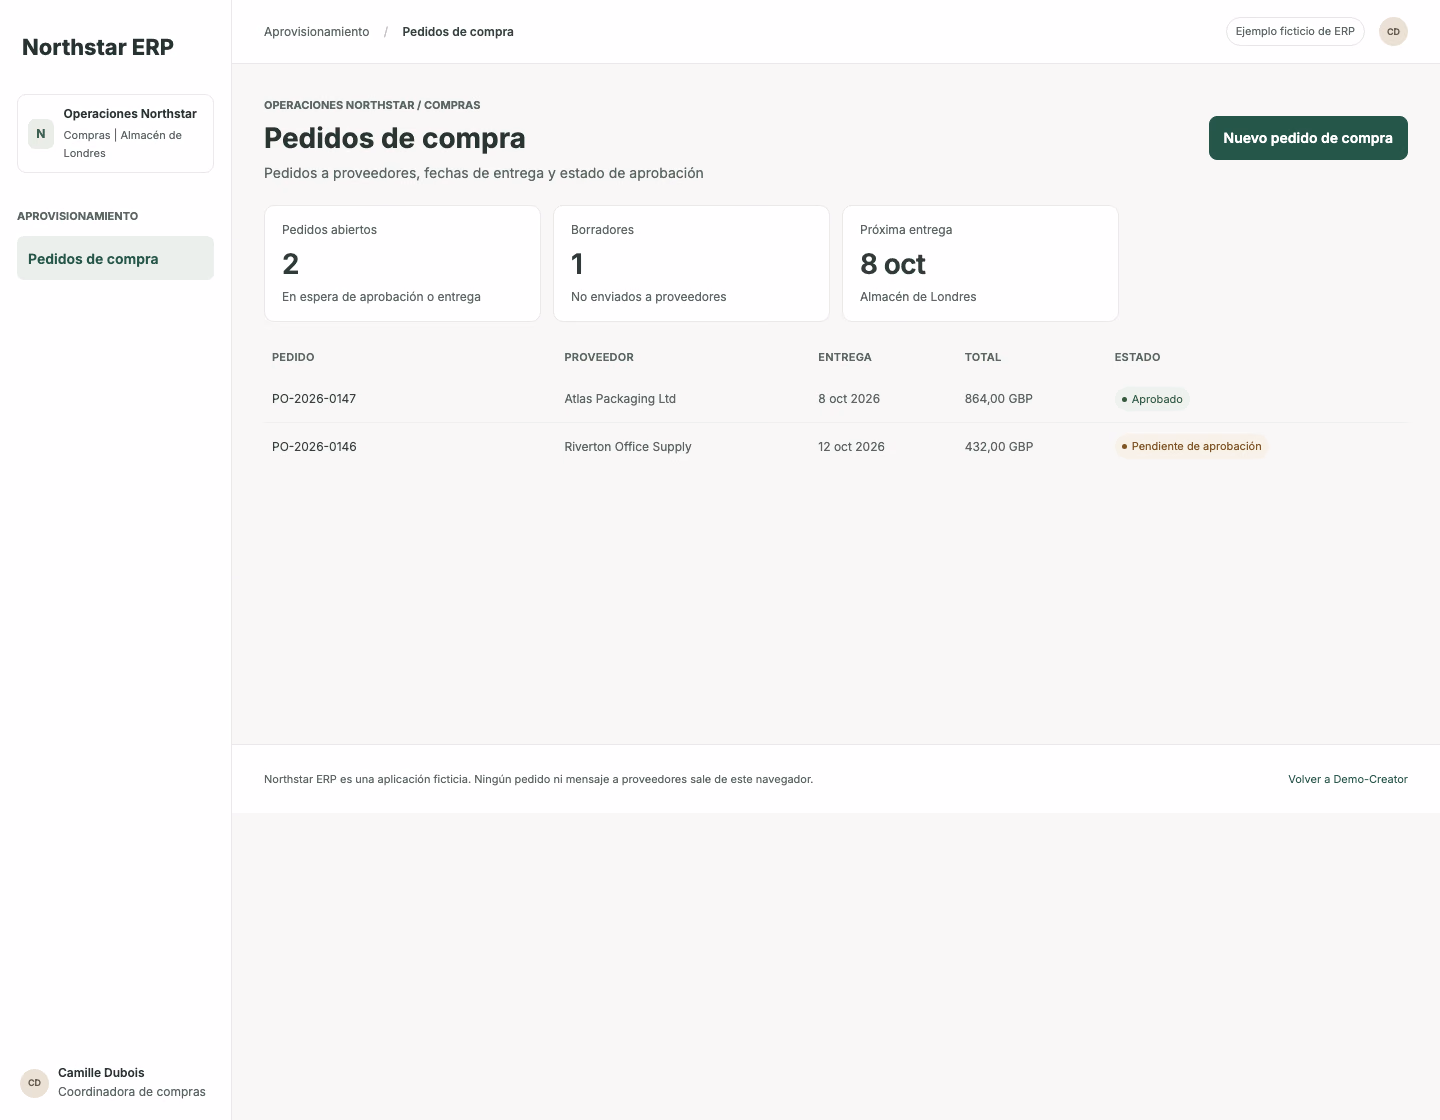
Task: Click supplier Atlas Packaging Ltd
Action: click(x=620, y=399)
